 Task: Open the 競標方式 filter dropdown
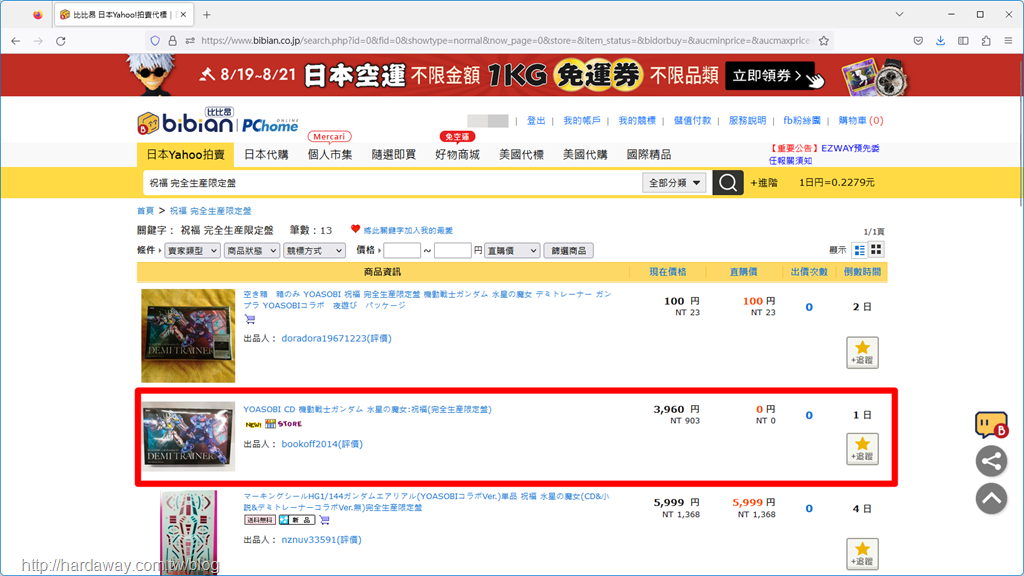(x=314, y=250)
